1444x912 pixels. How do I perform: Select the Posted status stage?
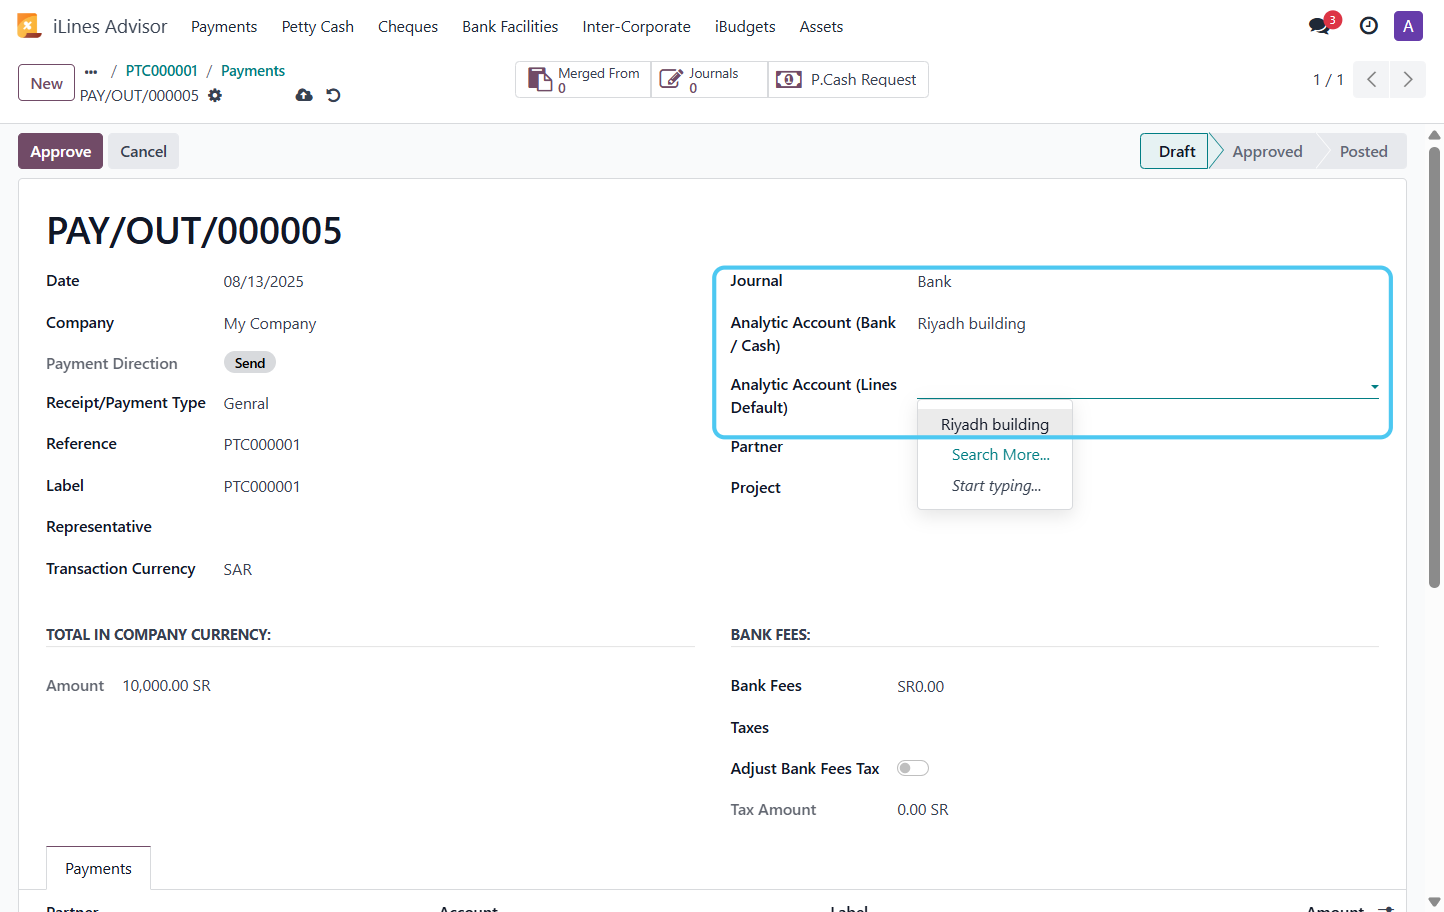pos(1363,151)
